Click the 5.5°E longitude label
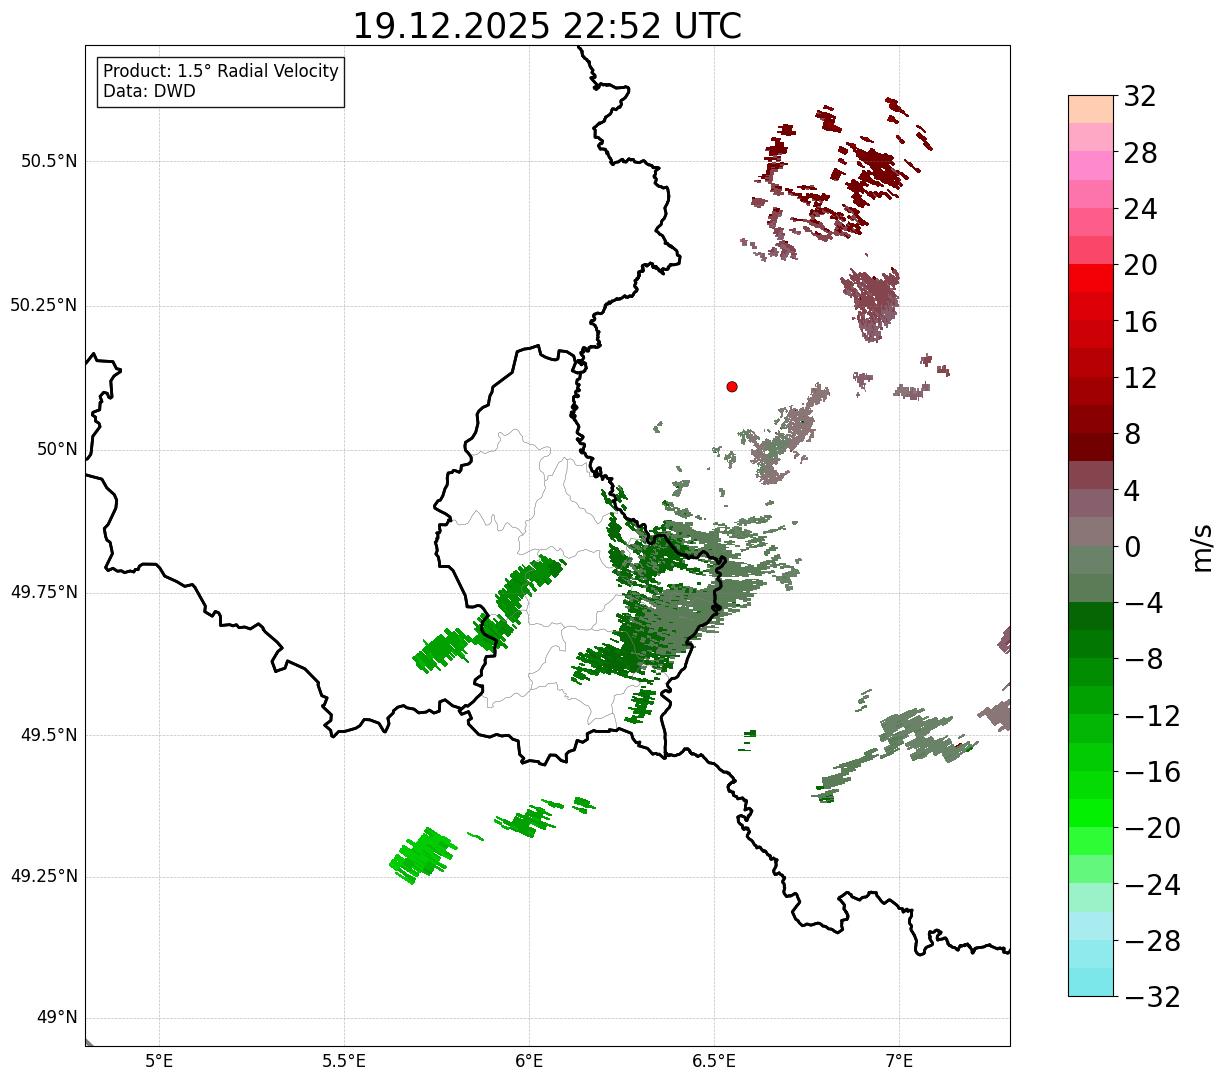This screenshot has height=1081, width=1225. click(x=344, y=1061)
